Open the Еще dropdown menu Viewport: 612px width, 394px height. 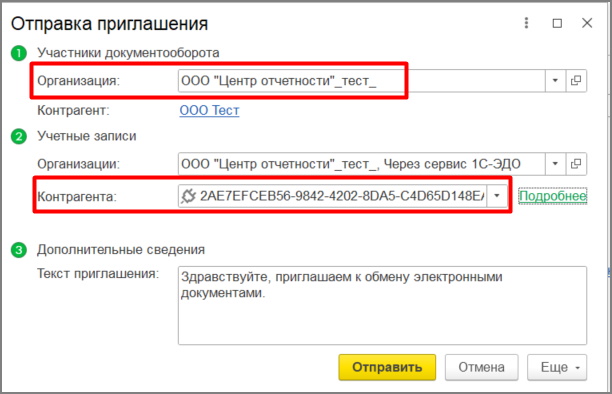[557, 367]
